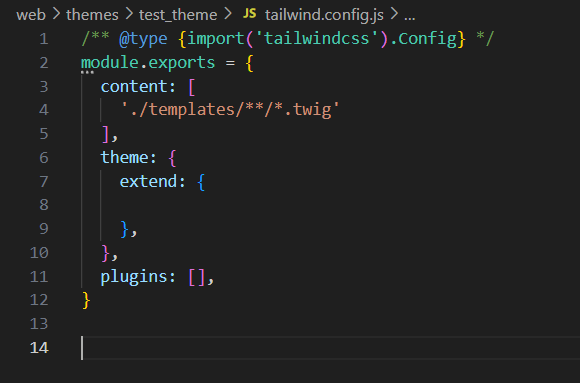Click the JS file icon in breadcrumb
This screenshot has width=580, height=383.
[x=249, y=14]
